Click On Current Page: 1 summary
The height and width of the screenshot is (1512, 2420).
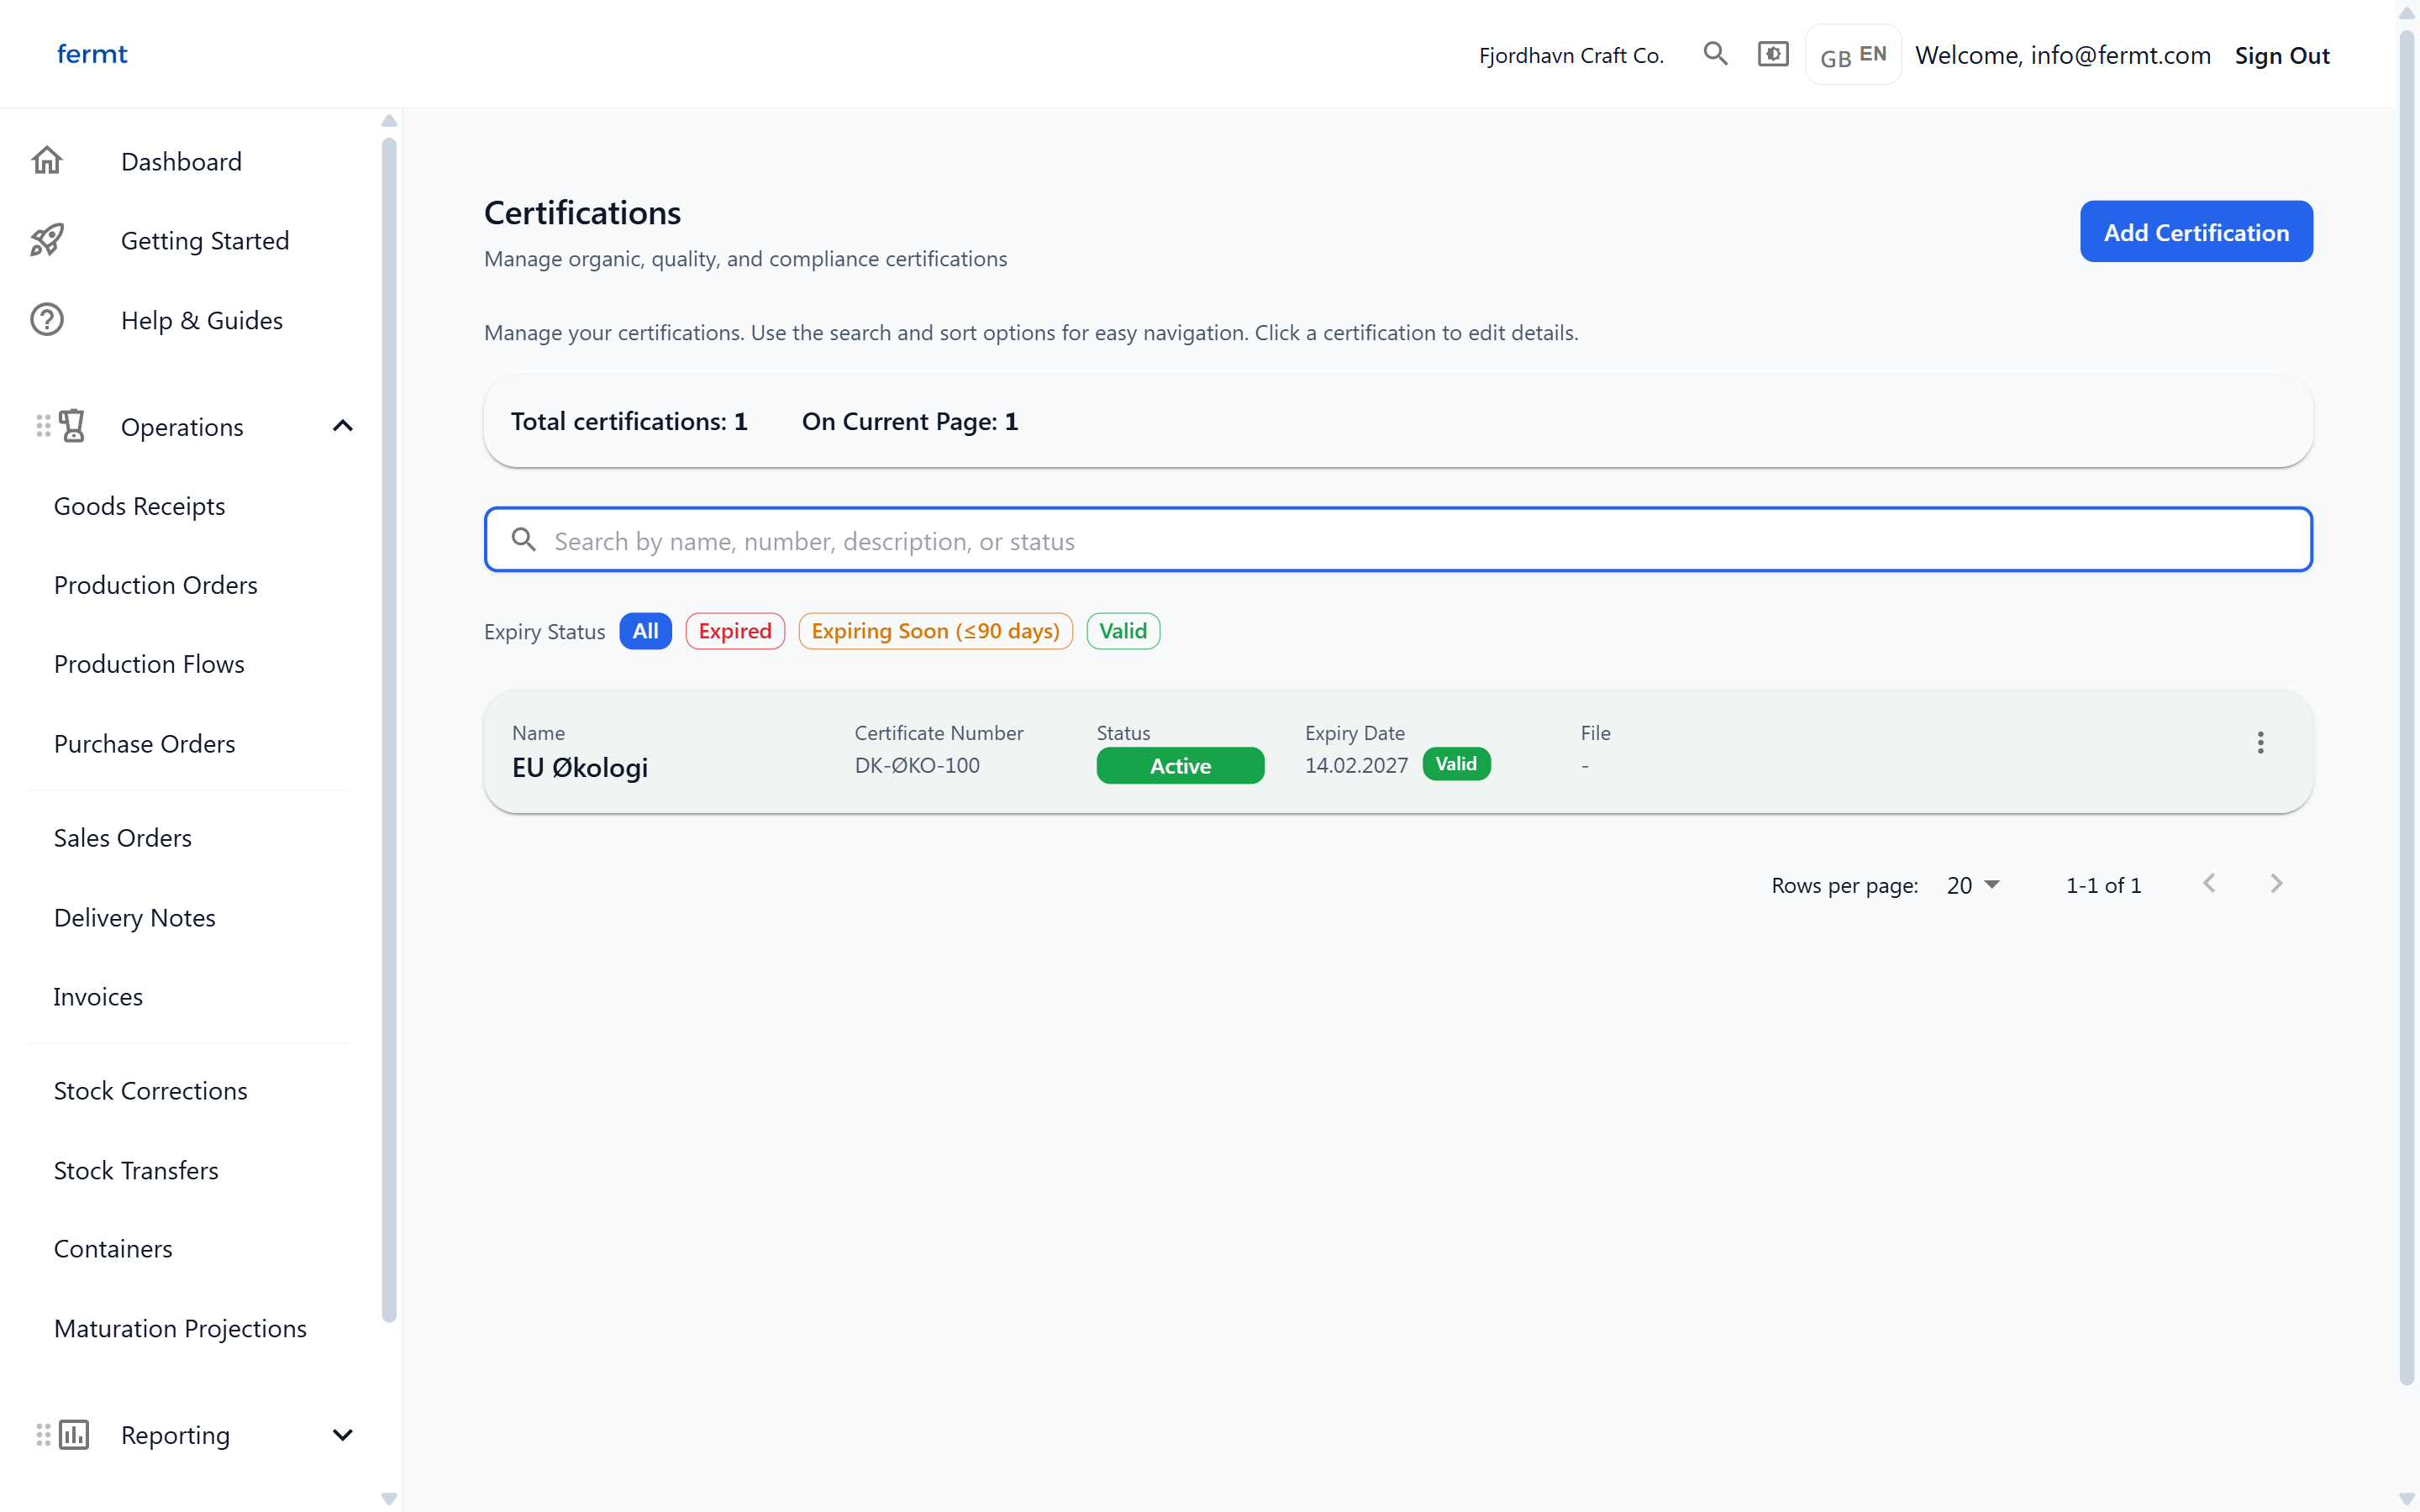pyautogui.click(x=909, y=421)
